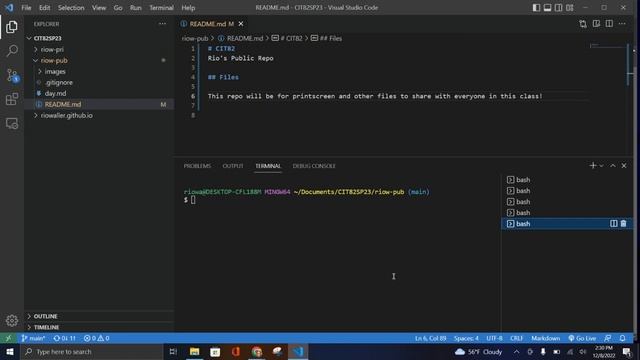Screen dimensions: 640x360
Task: Open the Explorer view in activity bar
Action: (x=12, y=27)
